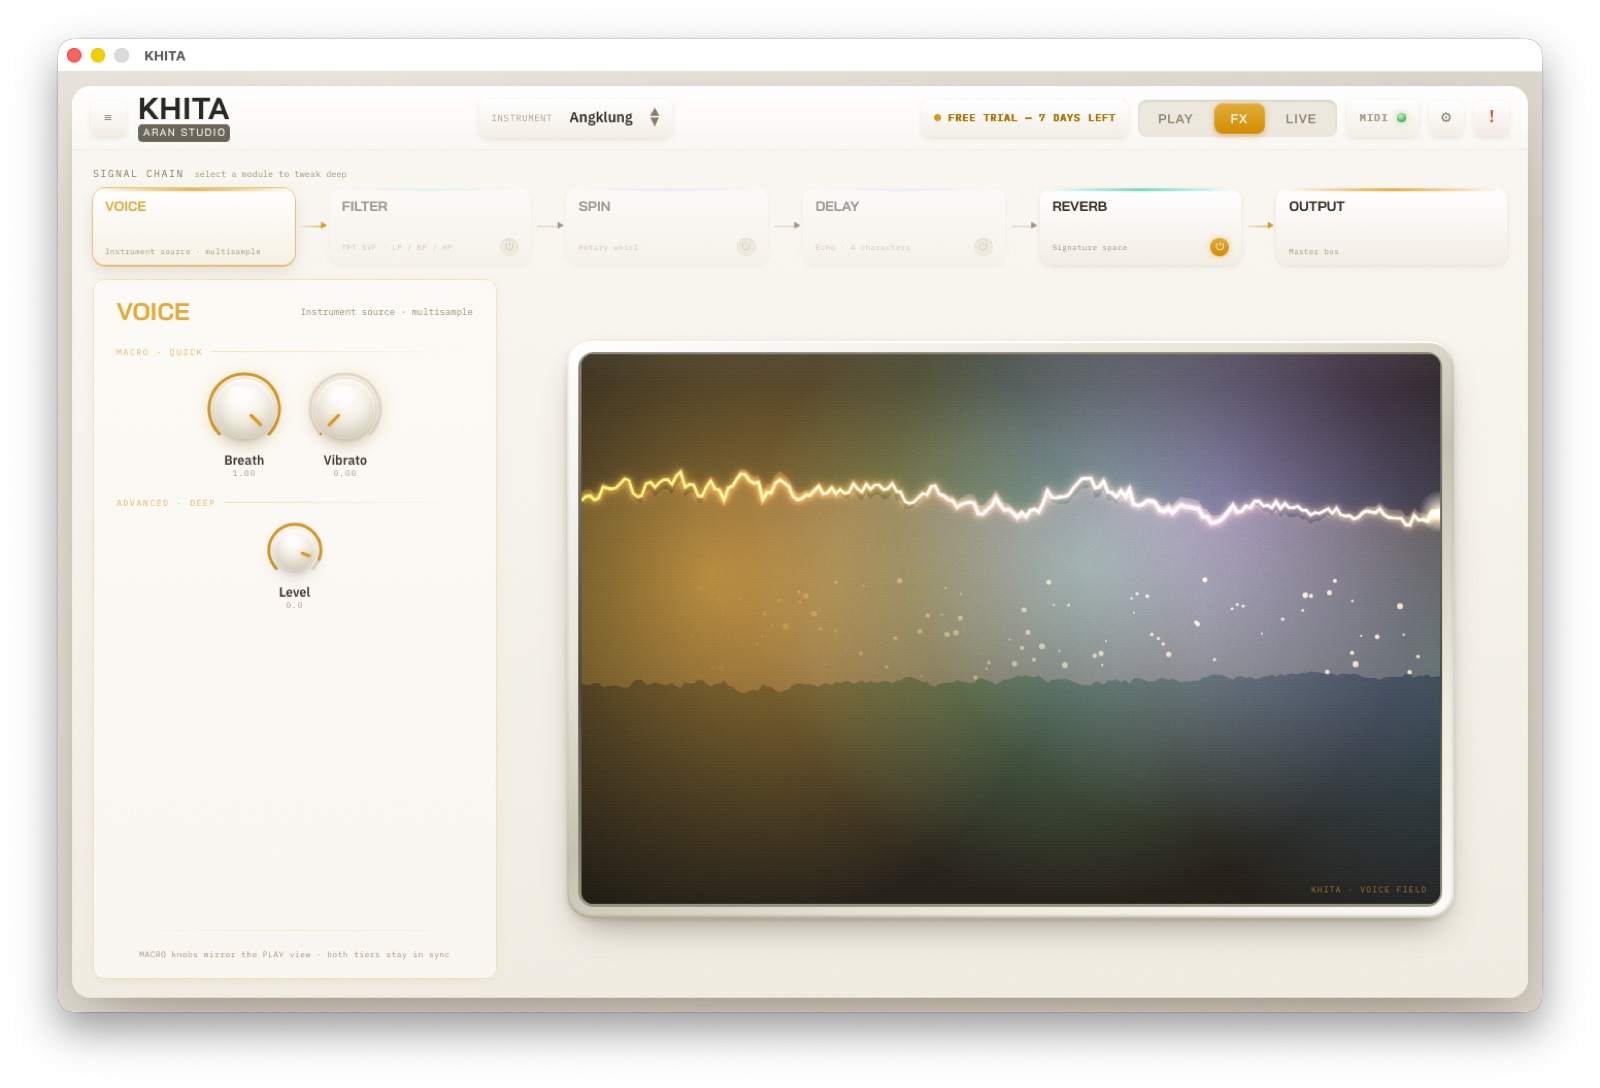Click the red exclamation alert icon
The height and width of the screenshot is (1088, 1600).
(1491, 118)
